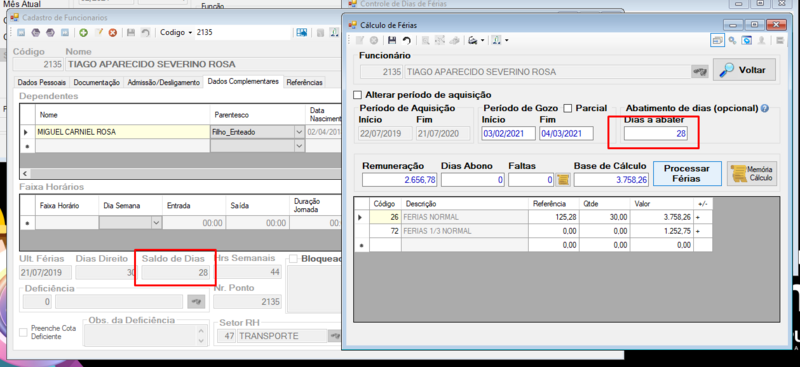Click the 3.758,26 Valor cell in the grid
The image size is (800, 367).
tap(661, 217)
